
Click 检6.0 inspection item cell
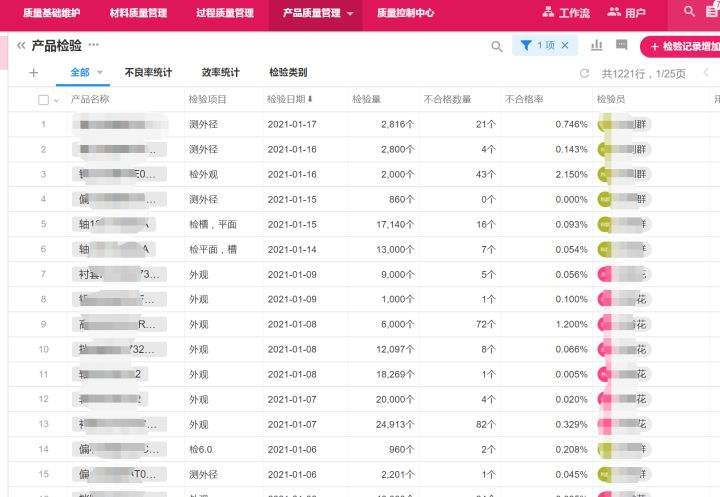201,449
